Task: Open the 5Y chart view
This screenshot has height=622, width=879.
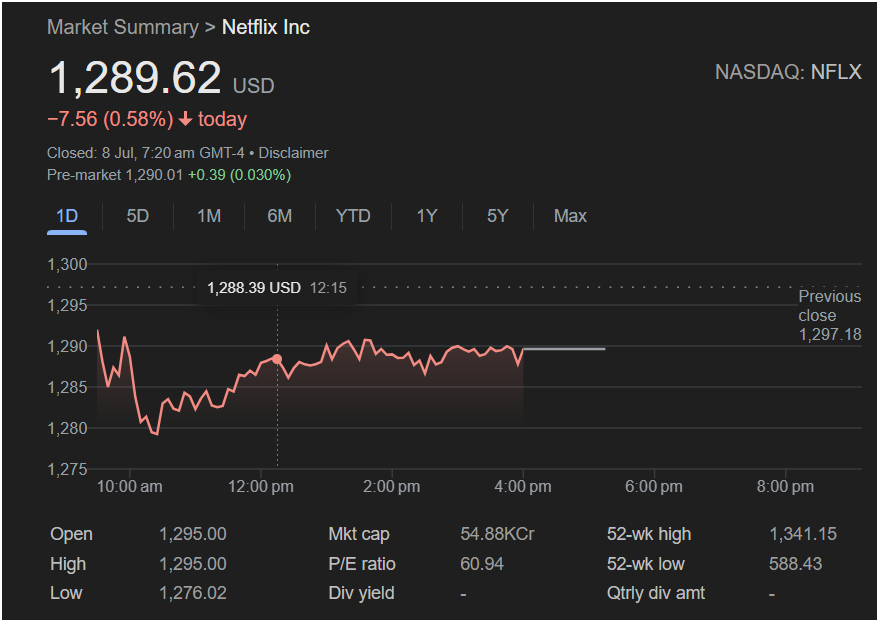Action: tap(497, 216)
